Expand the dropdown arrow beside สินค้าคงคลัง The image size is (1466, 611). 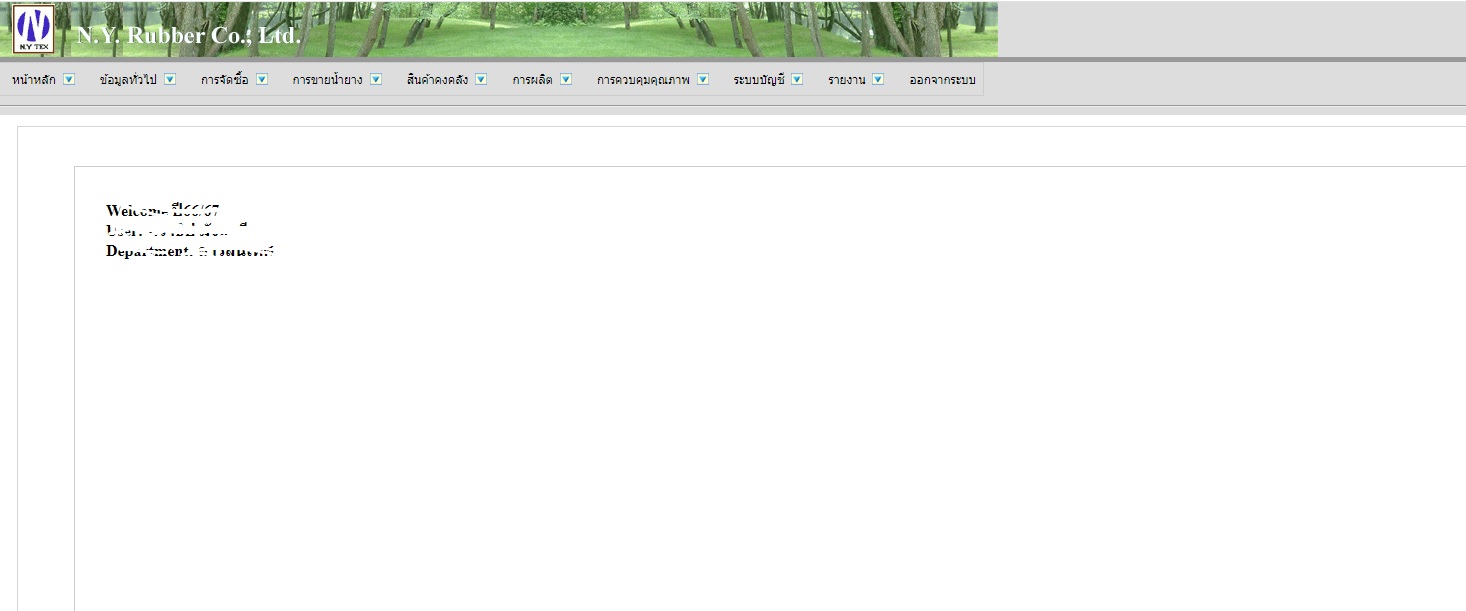tap(481, 80)
